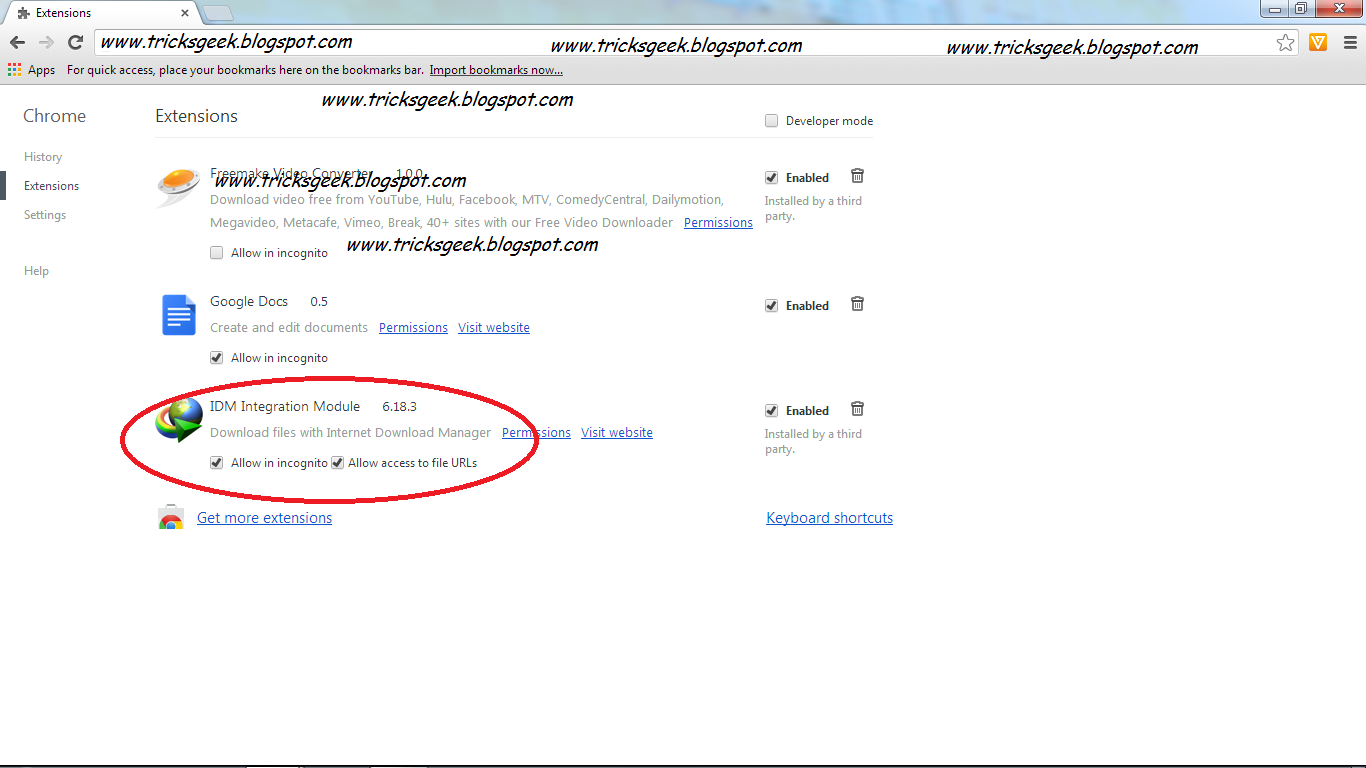Click the version number 6.18.3

399,407
